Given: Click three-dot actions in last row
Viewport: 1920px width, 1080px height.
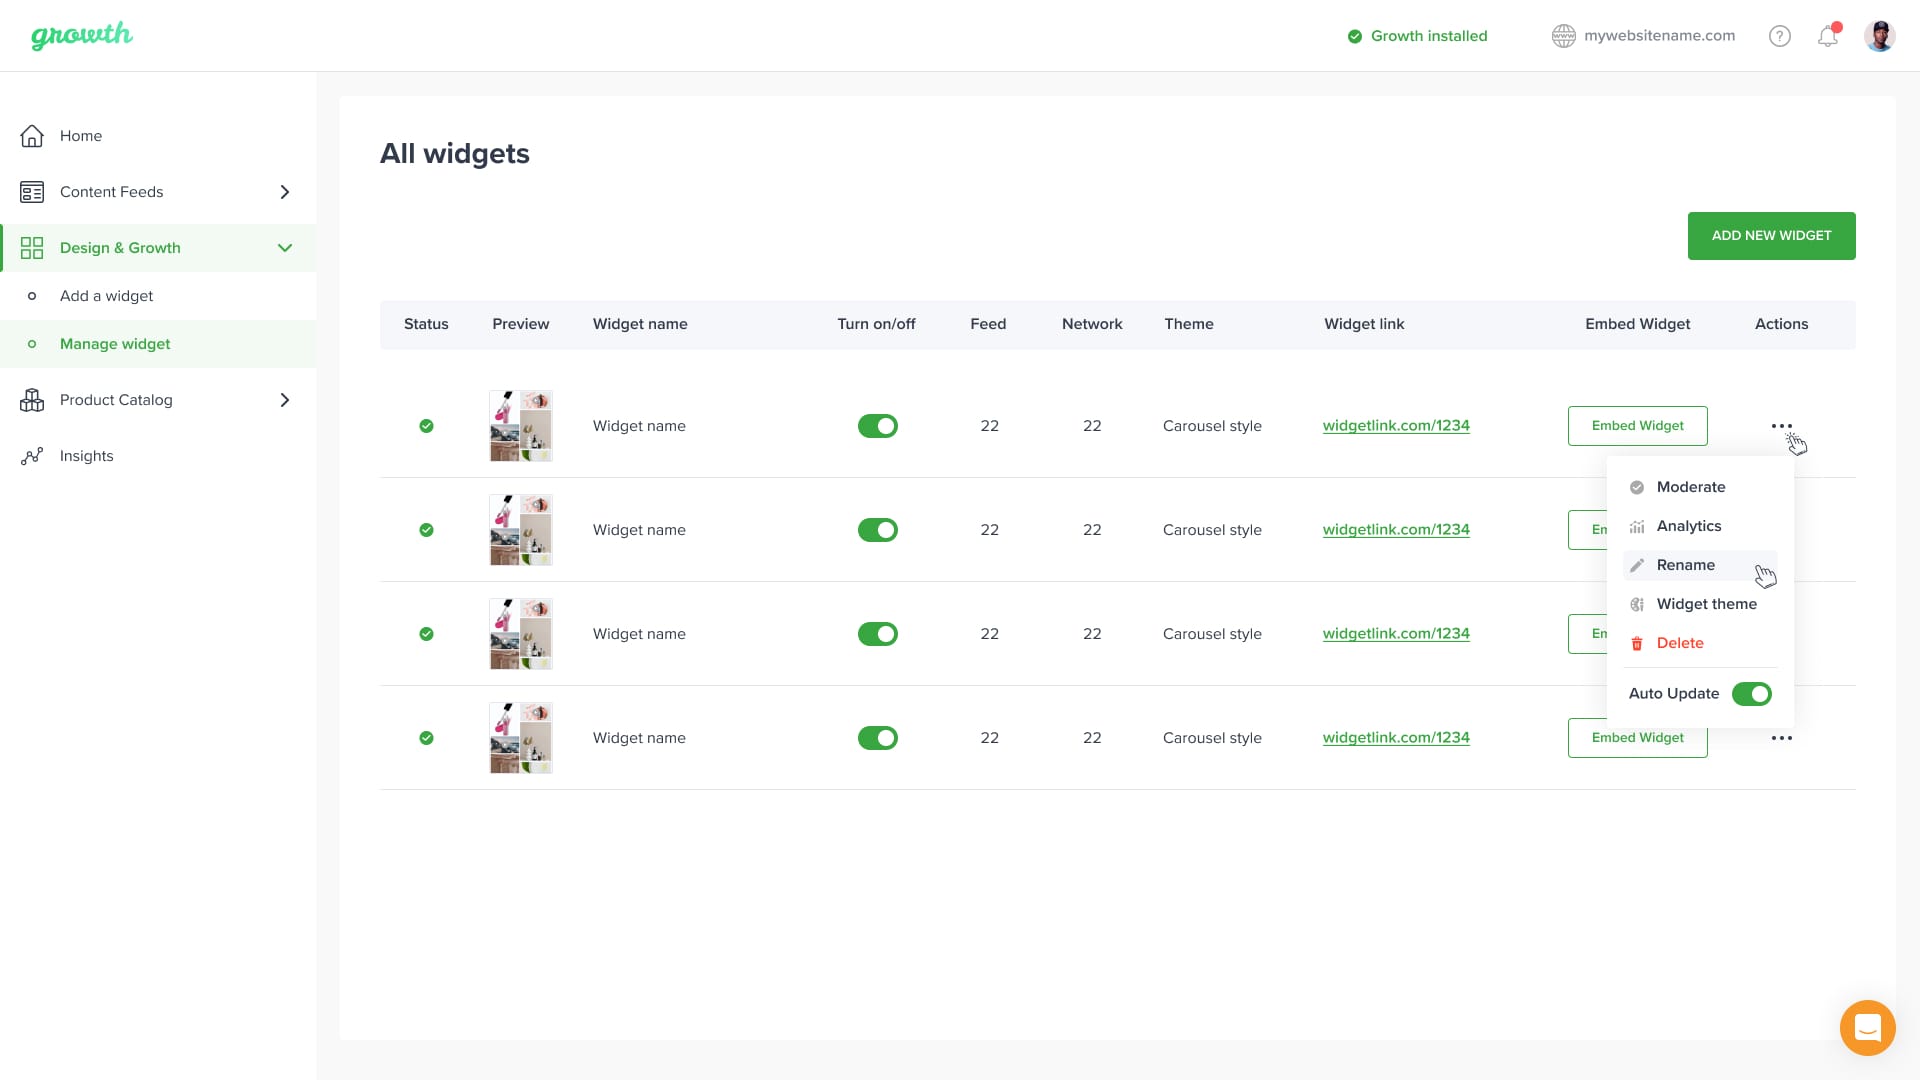Looking at the screenshot, I should tap(1781, 738).
